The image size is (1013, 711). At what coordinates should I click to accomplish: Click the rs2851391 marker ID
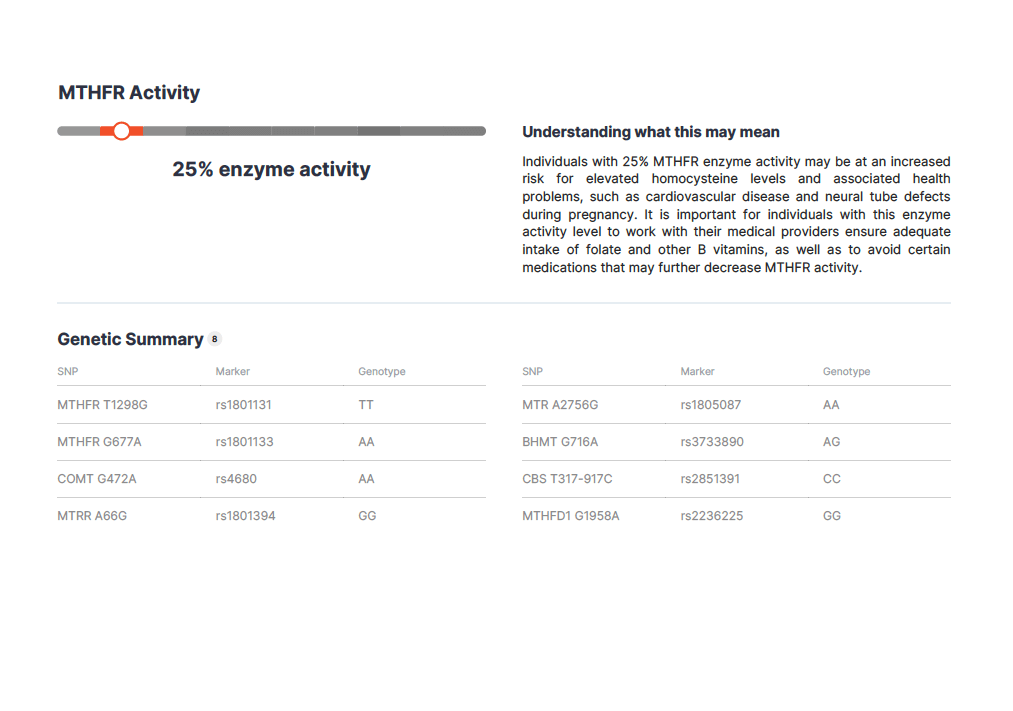pyautogui.click(x=710, y=479)
